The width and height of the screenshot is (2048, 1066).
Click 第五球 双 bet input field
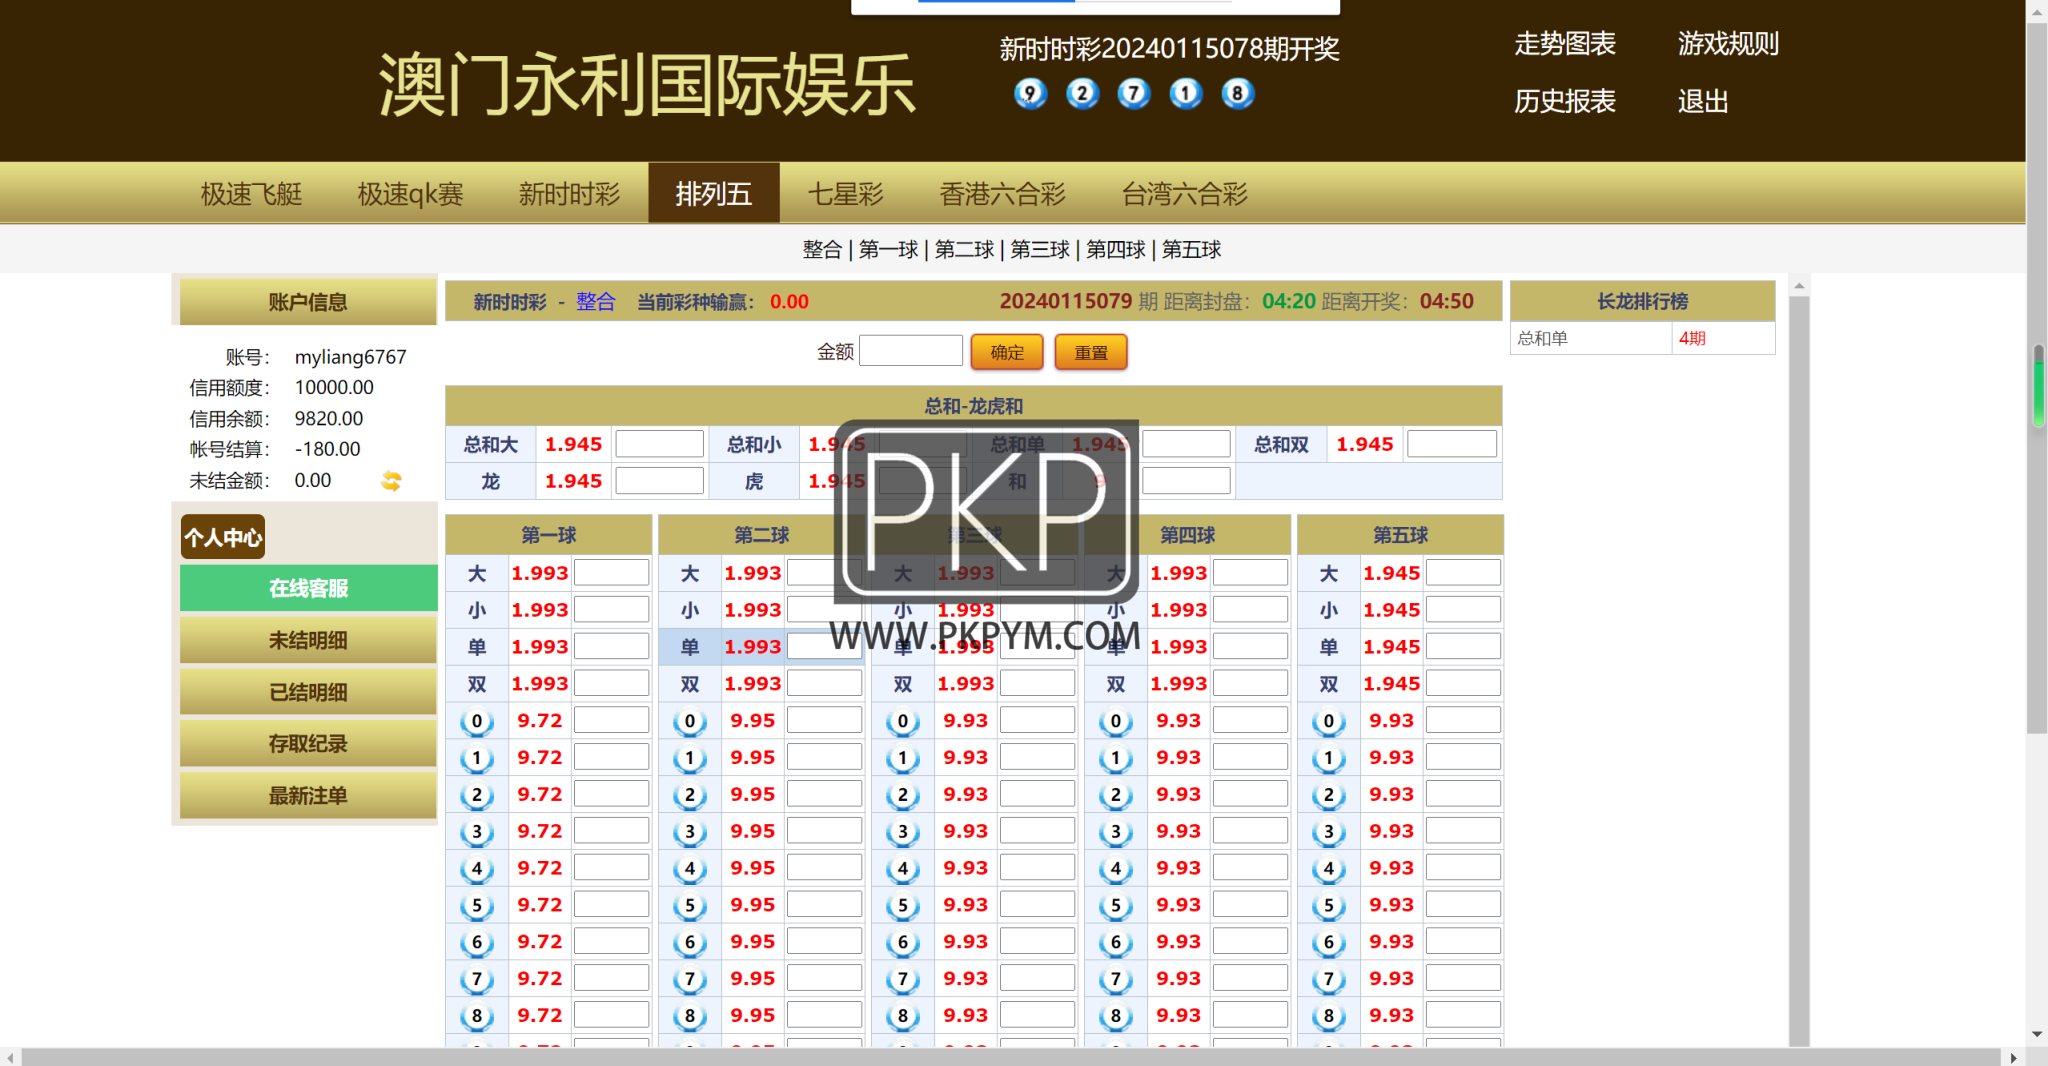[1463, 684]
